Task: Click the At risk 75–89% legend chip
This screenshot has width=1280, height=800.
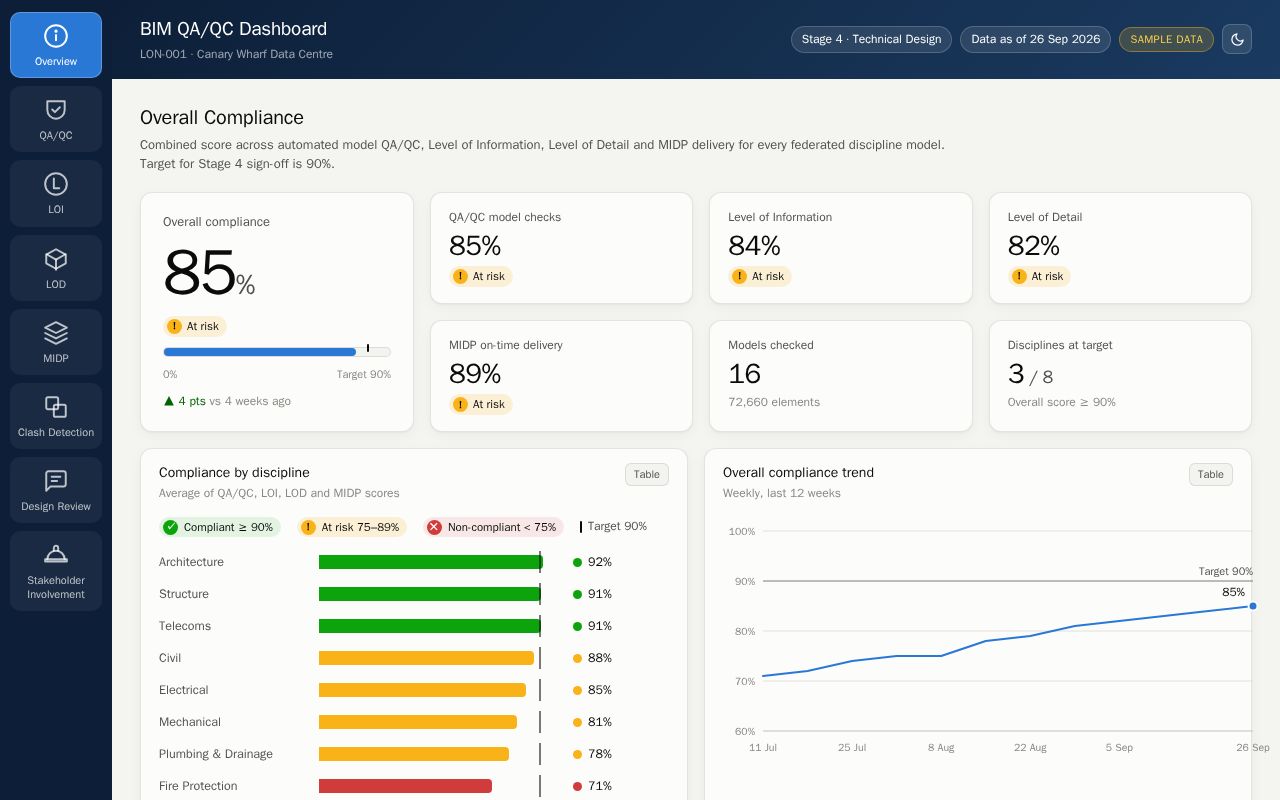Action: coord(353,527)
